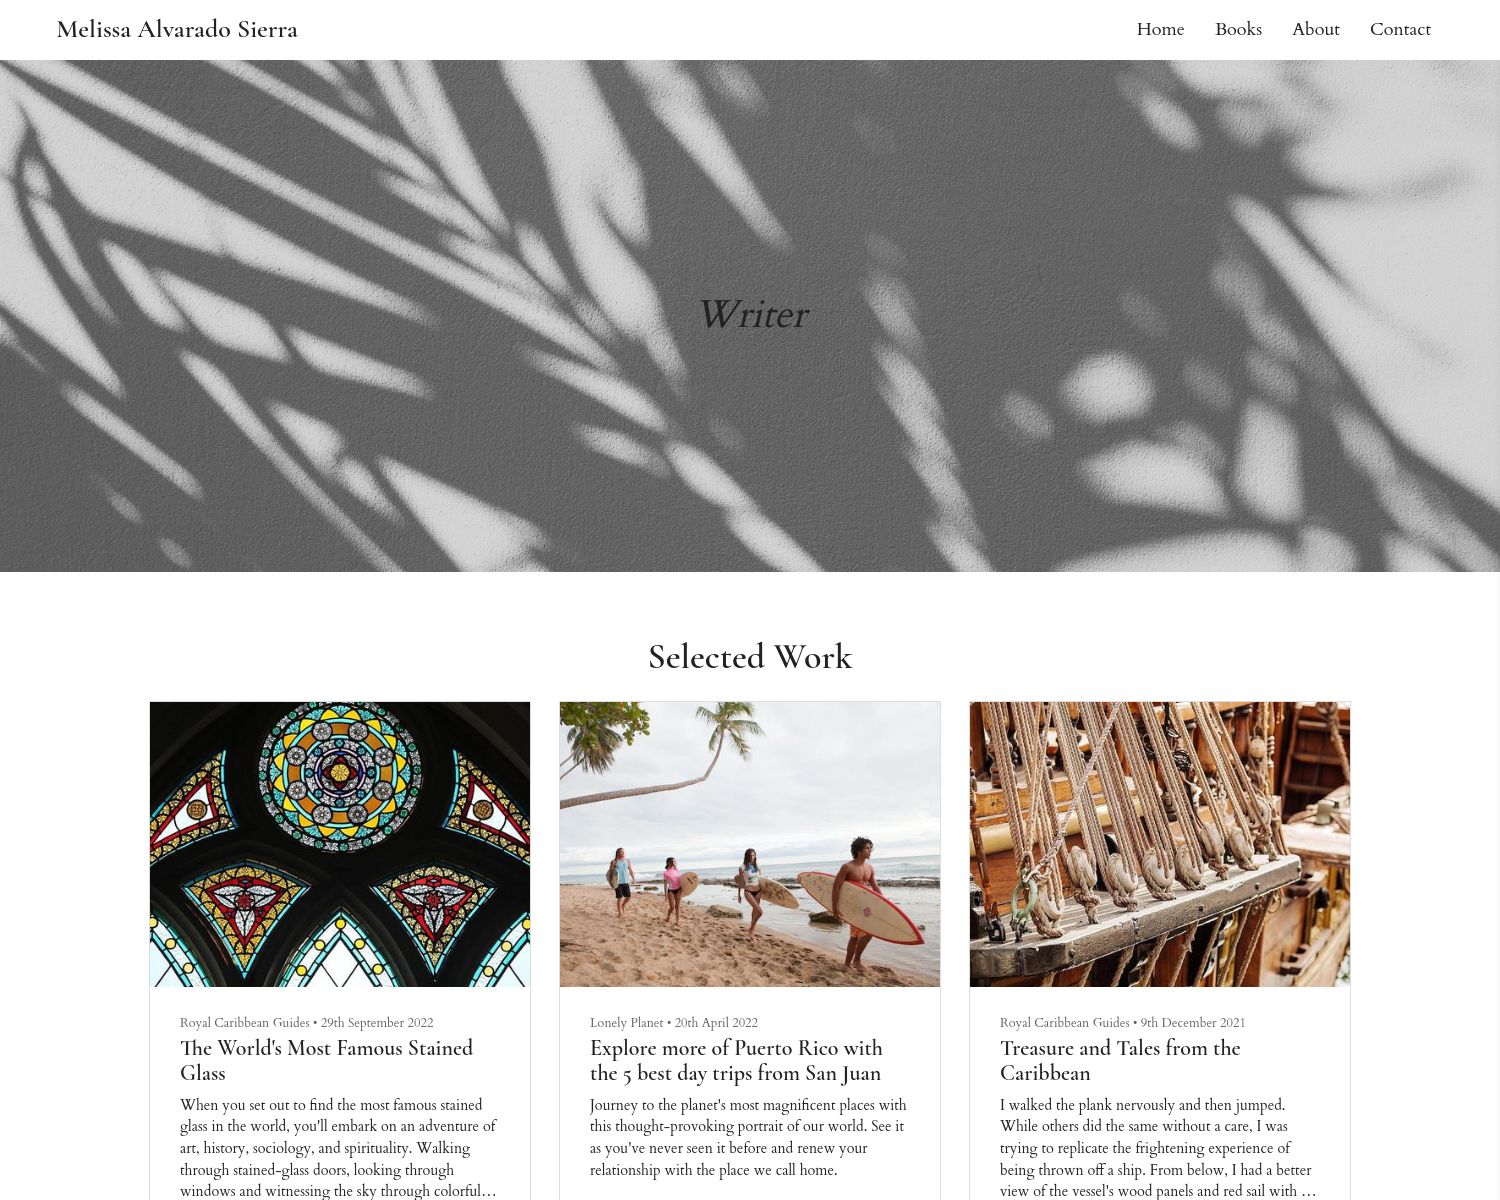Click the Selected Work heading

tap(750, 657)
